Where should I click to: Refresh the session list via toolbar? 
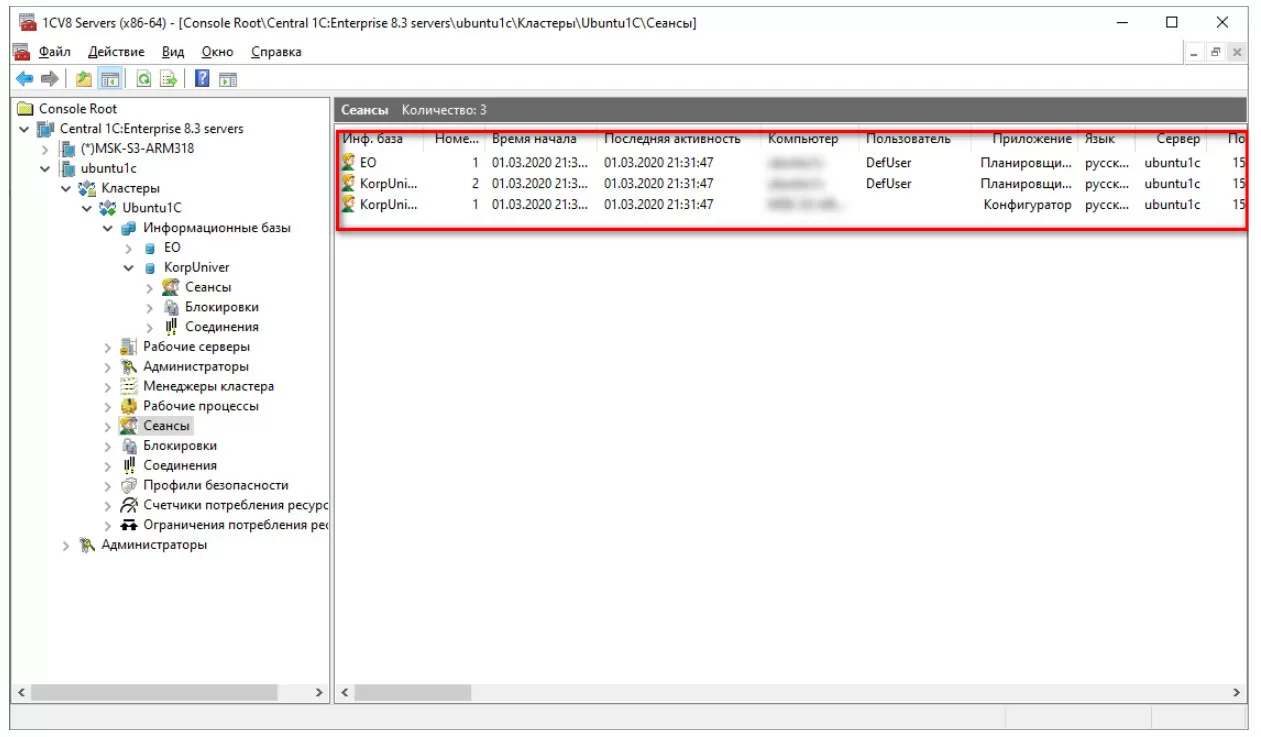coord(144,79)
